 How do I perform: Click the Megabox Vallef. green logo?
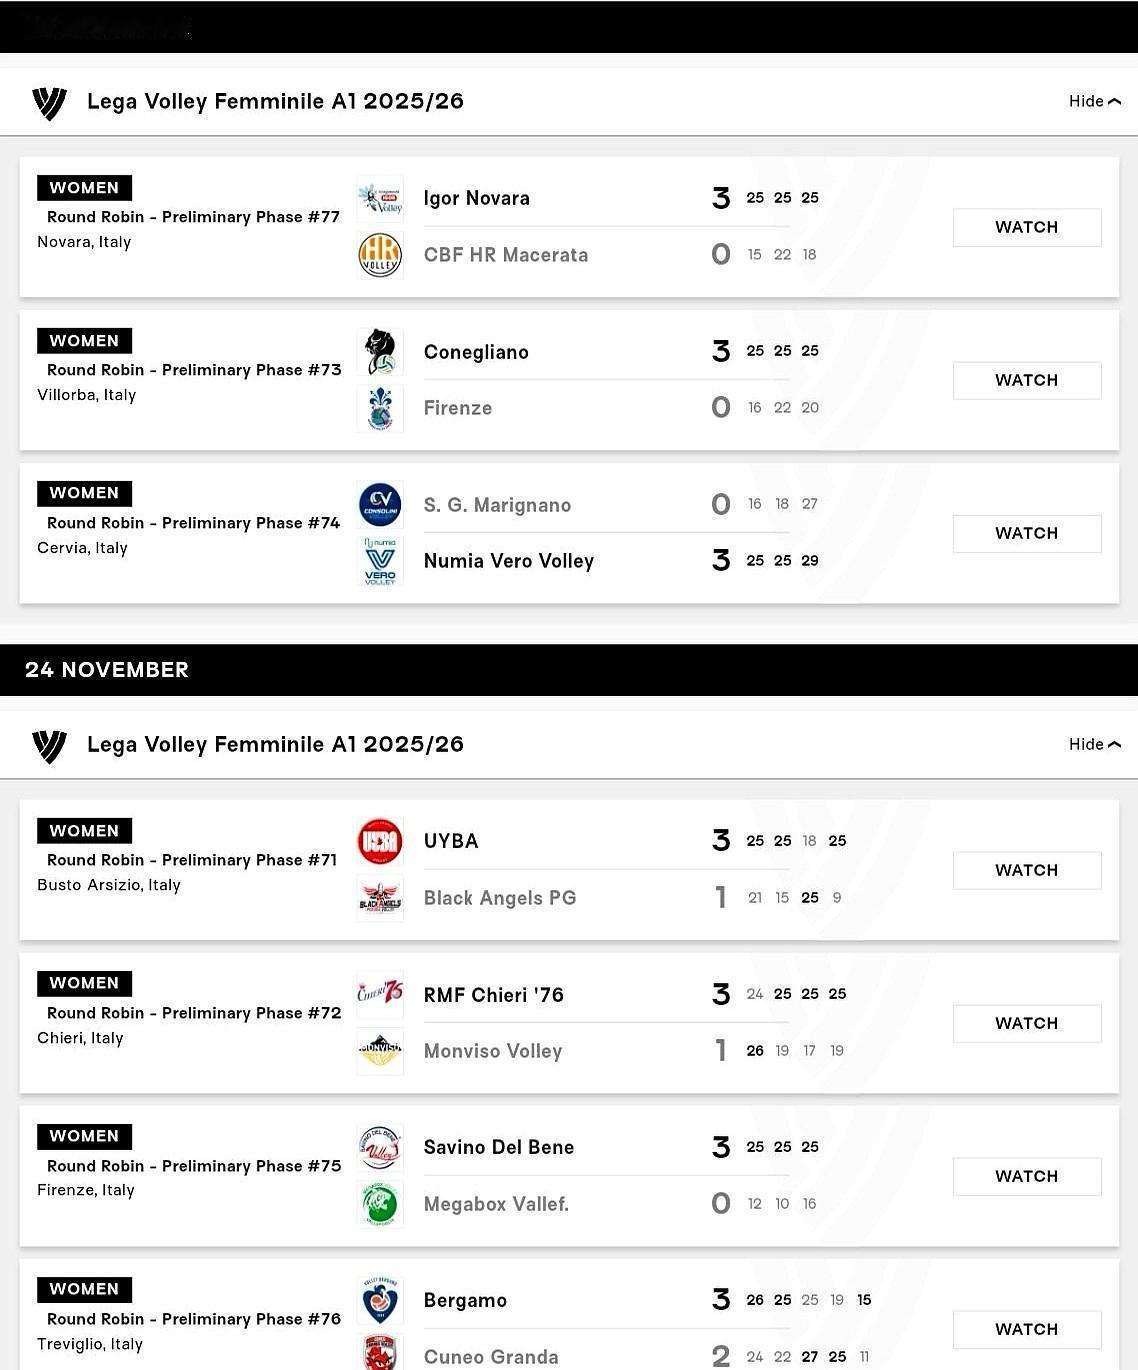[380, 1204]
